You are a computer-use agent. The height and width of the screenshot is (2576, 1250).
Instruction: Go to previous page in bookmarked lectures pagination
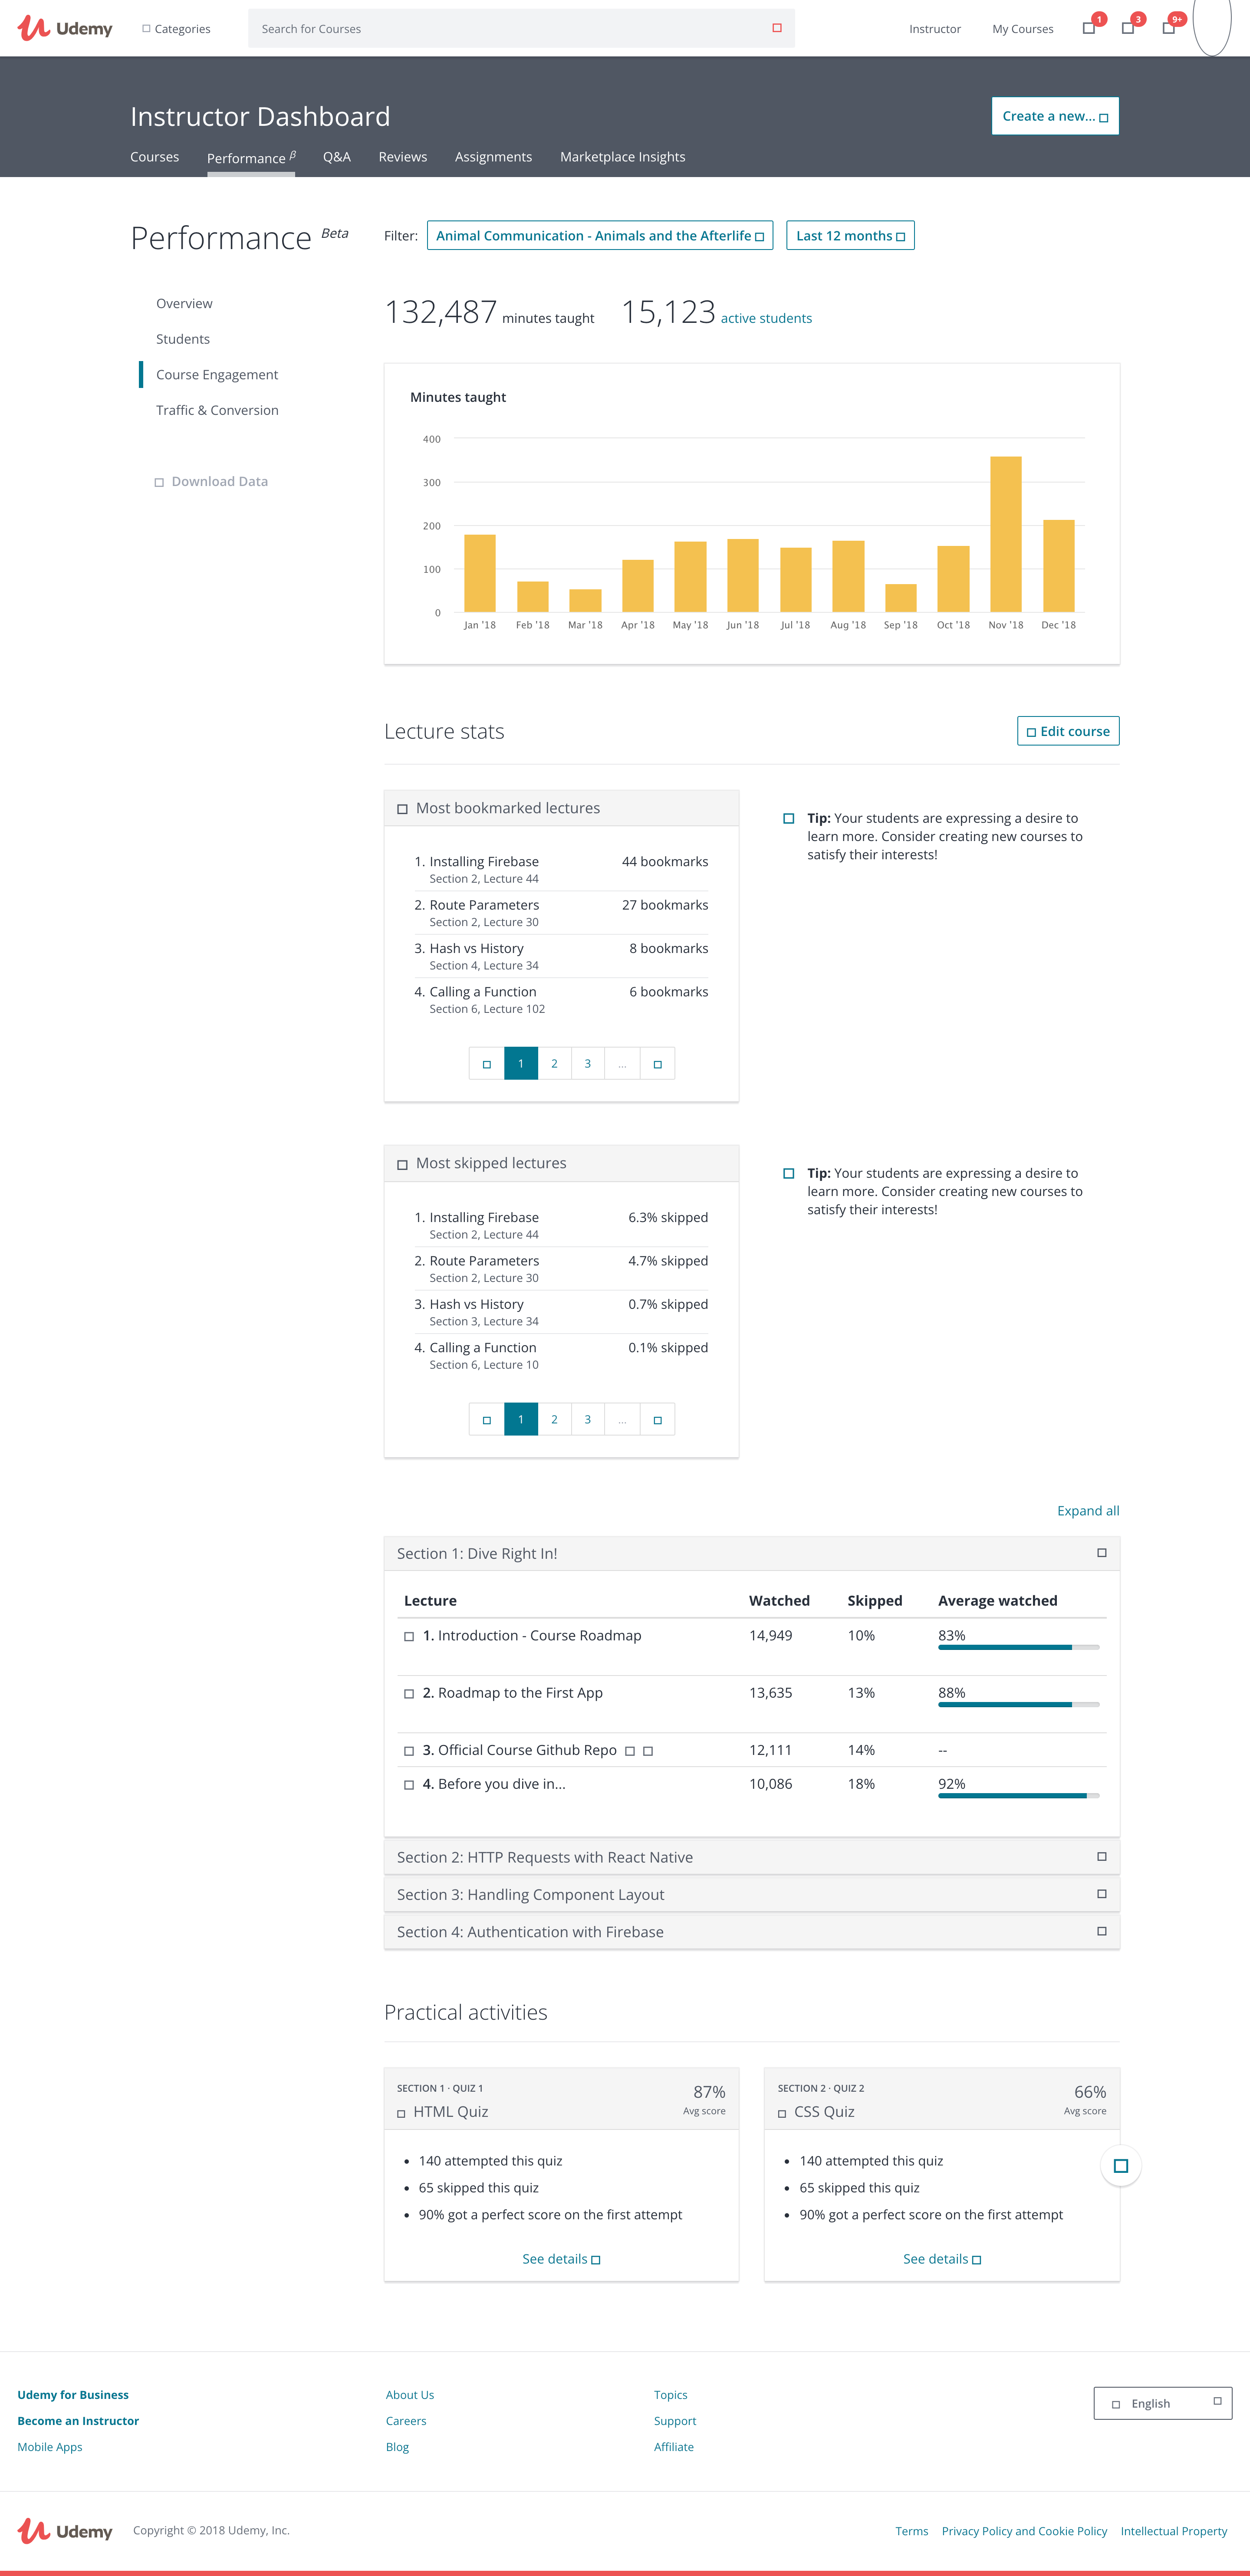pos(487,1064)
